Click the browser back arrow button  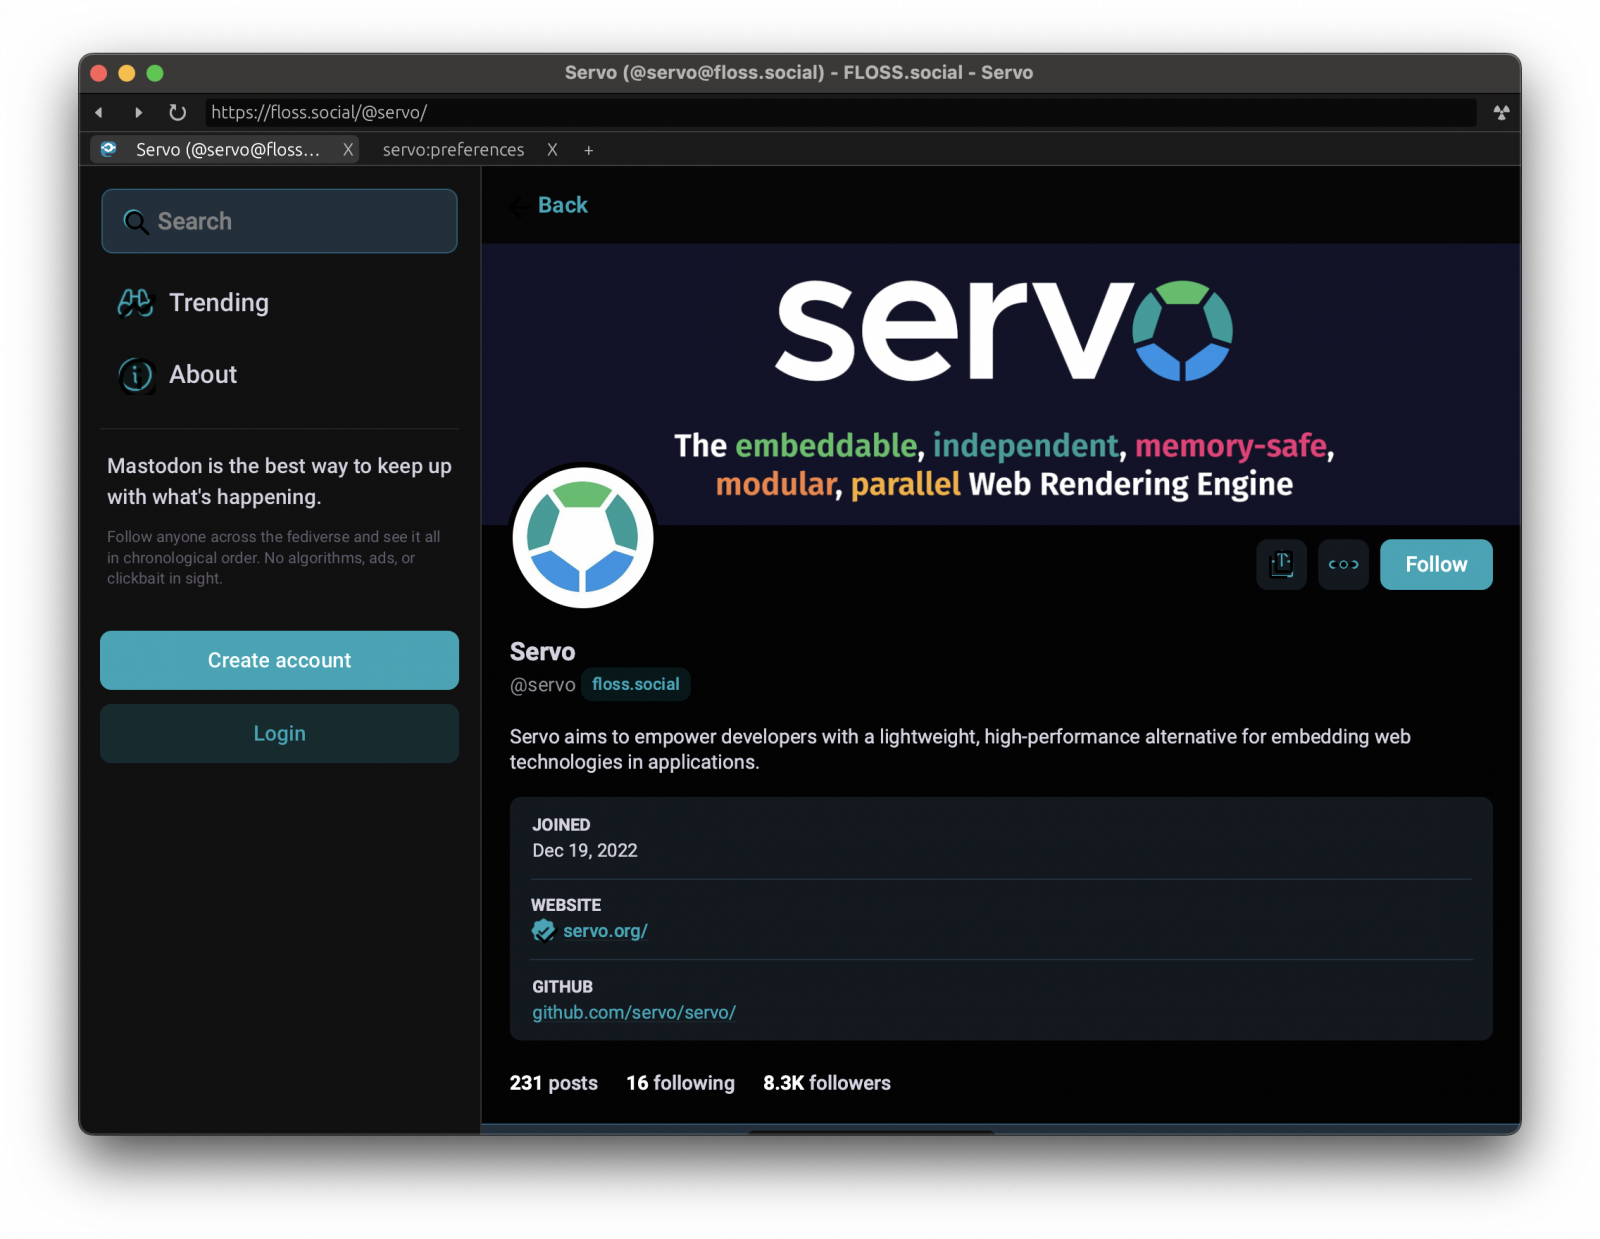click(x=99, y=113)
